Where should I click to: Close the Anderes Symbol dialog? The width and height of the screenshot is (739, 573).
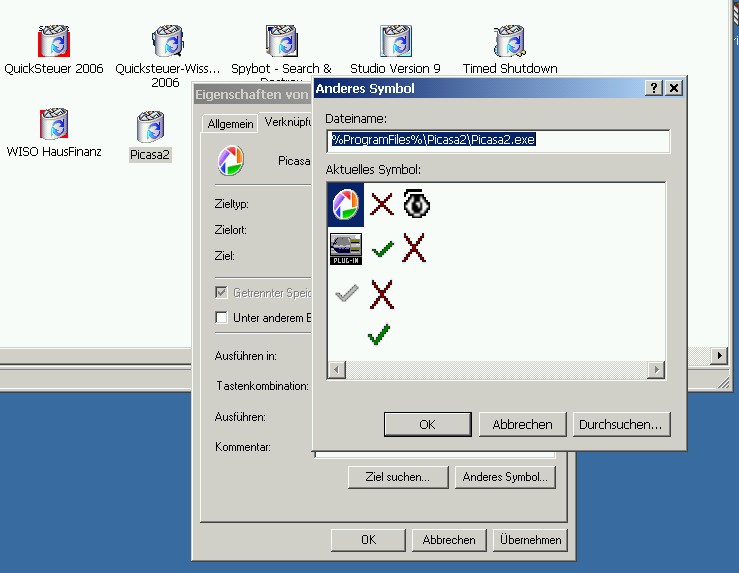coord(674,88)
